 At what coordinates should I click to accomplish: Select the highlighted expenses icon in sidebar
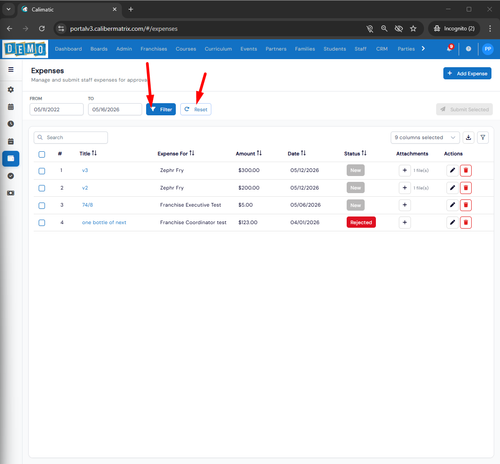[x=11, y=158]
